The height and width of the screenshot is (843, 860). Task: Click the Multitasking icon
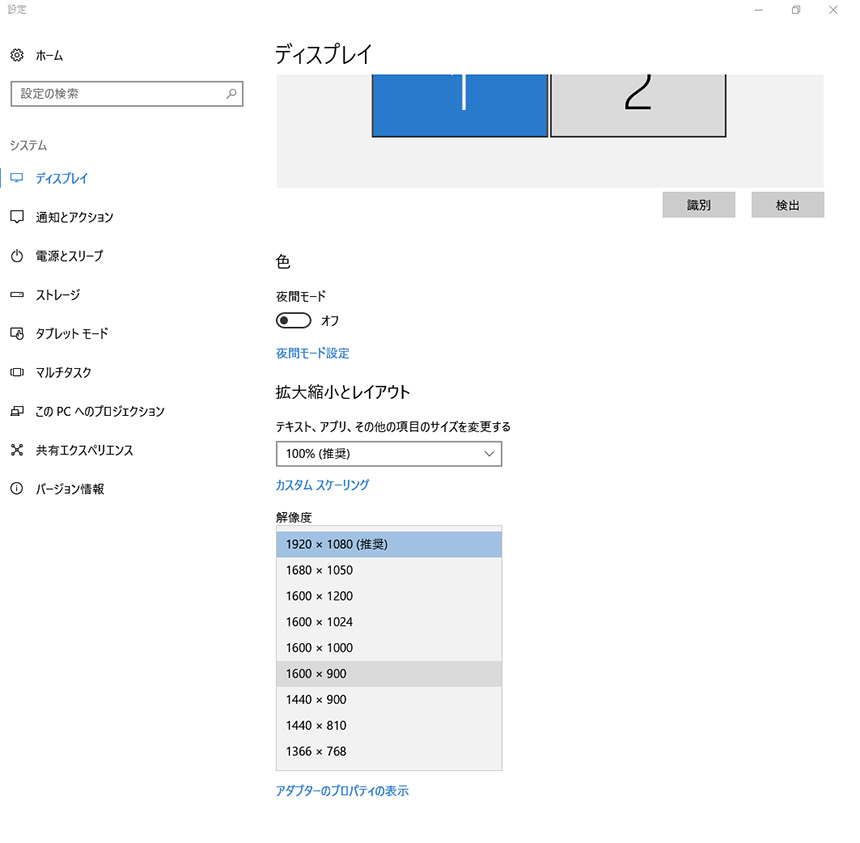pos(17,373)
